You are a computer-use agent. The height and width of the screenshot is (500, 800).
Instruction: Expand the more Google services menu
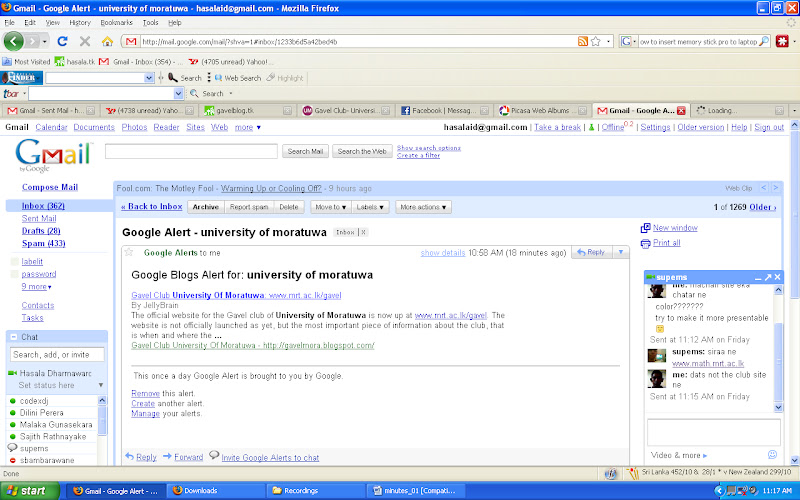coord(247,127)
